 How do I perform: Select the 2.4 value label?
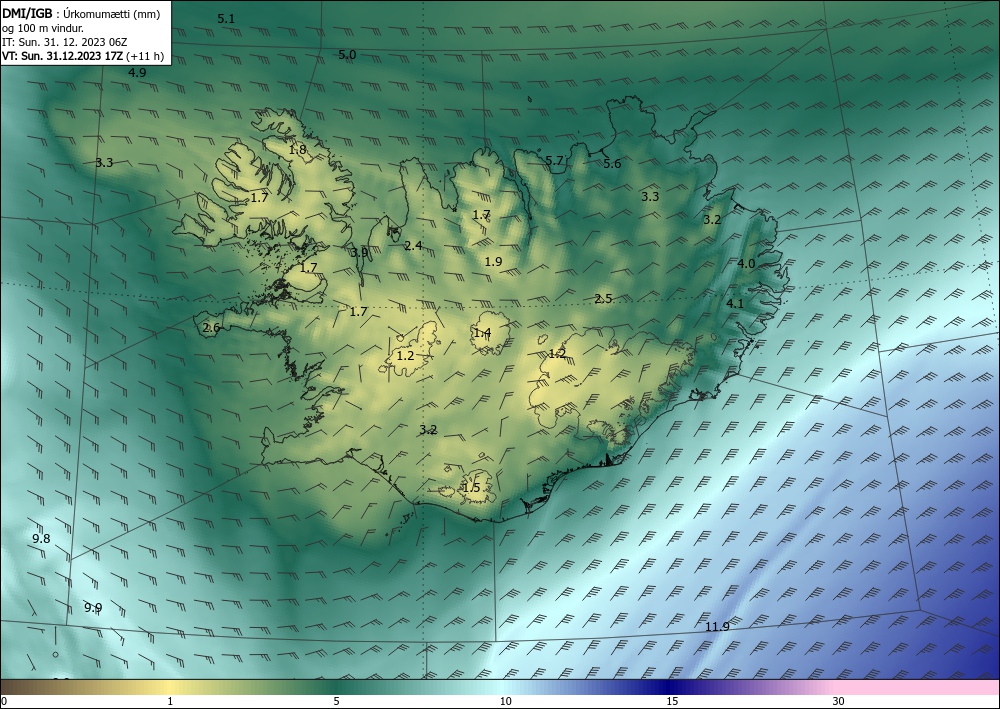coord(413,245)
